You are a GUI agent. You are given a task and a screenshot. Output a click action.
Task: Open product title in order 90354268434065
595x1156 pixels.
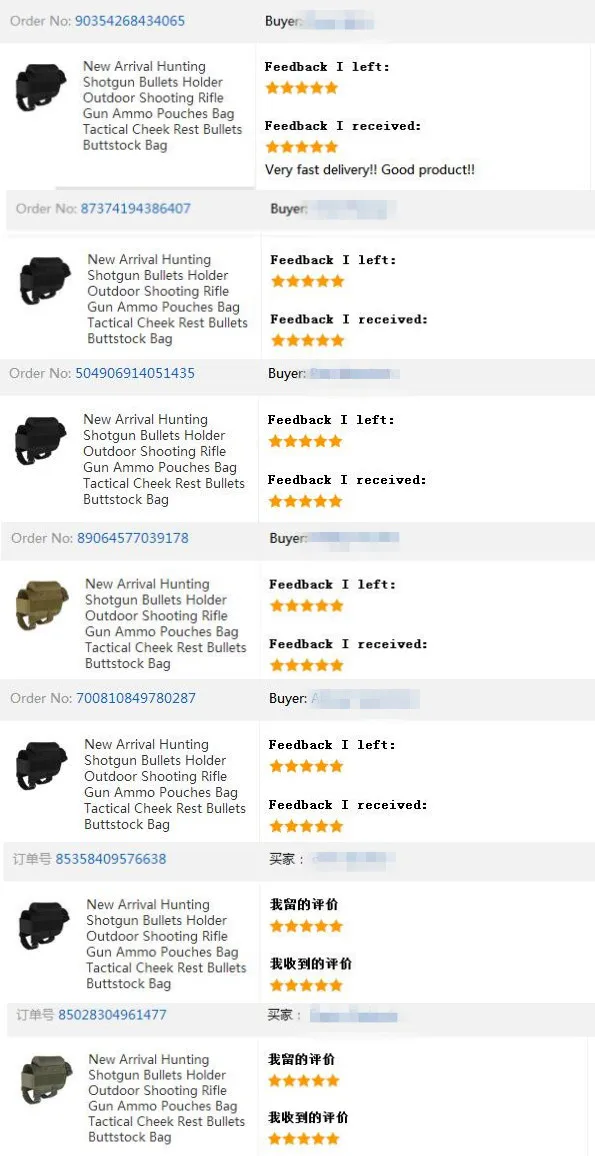(162, 105)
